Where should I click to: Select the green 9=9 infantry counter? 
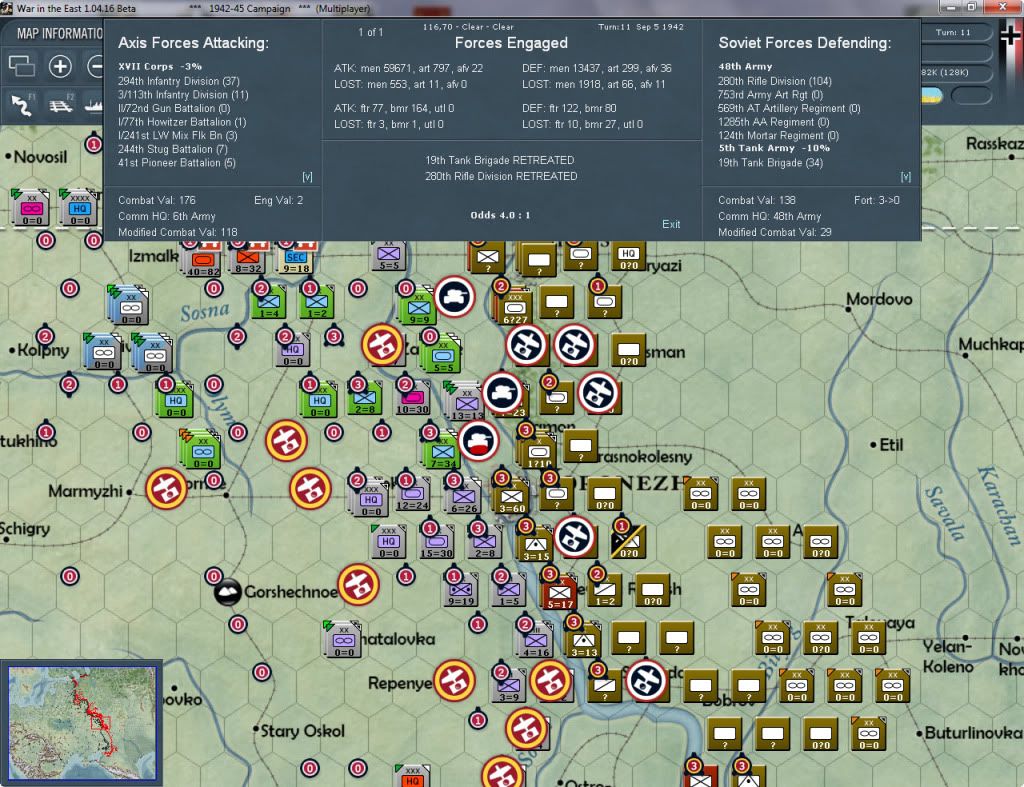(418, 308)
